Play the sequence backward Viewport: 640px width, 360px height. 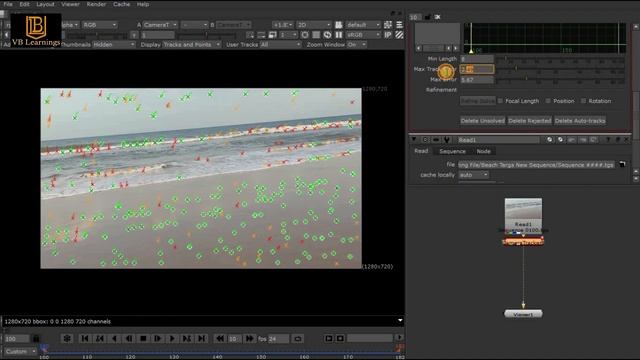pos(115,338)
